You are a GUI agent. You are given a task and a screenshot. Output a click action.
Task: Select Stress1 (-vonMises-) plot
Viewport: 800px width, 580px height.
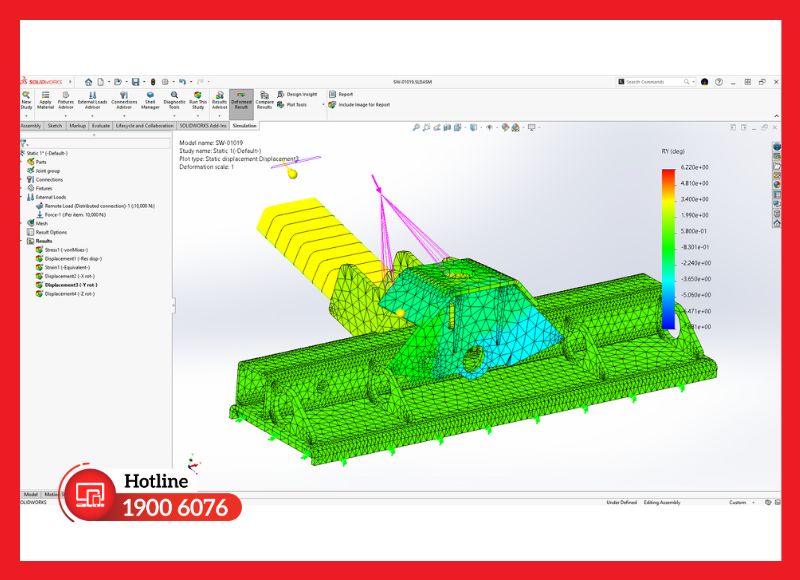pos(62,250)
